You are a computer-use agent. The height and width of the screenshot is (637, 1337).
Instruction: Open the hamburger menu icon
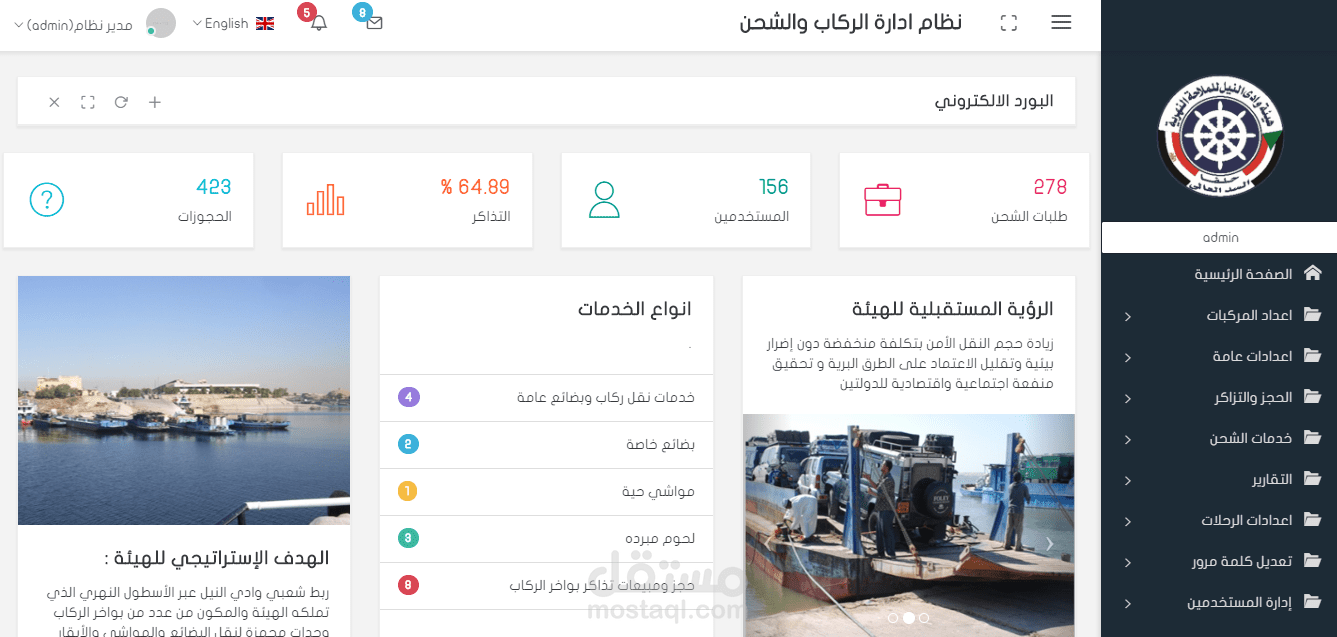click(x=1061, y=23)
